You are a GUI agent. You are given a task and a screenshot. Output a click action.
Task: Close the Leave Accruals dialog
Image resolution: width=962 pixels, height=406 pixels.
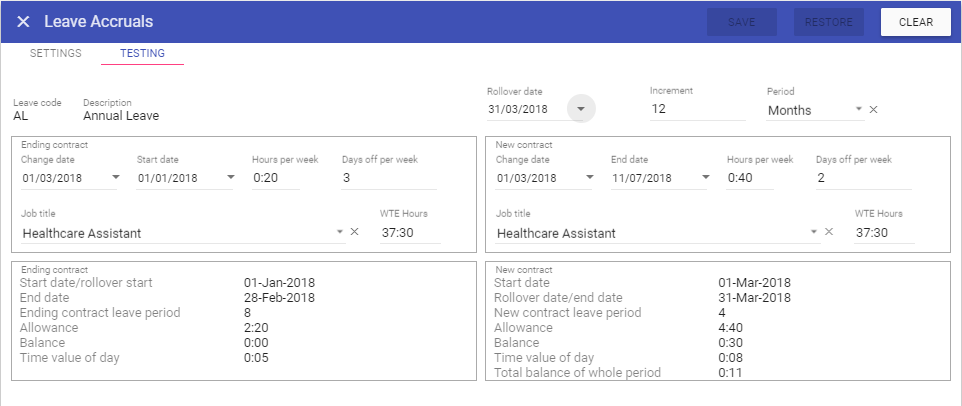pos(23,22)
